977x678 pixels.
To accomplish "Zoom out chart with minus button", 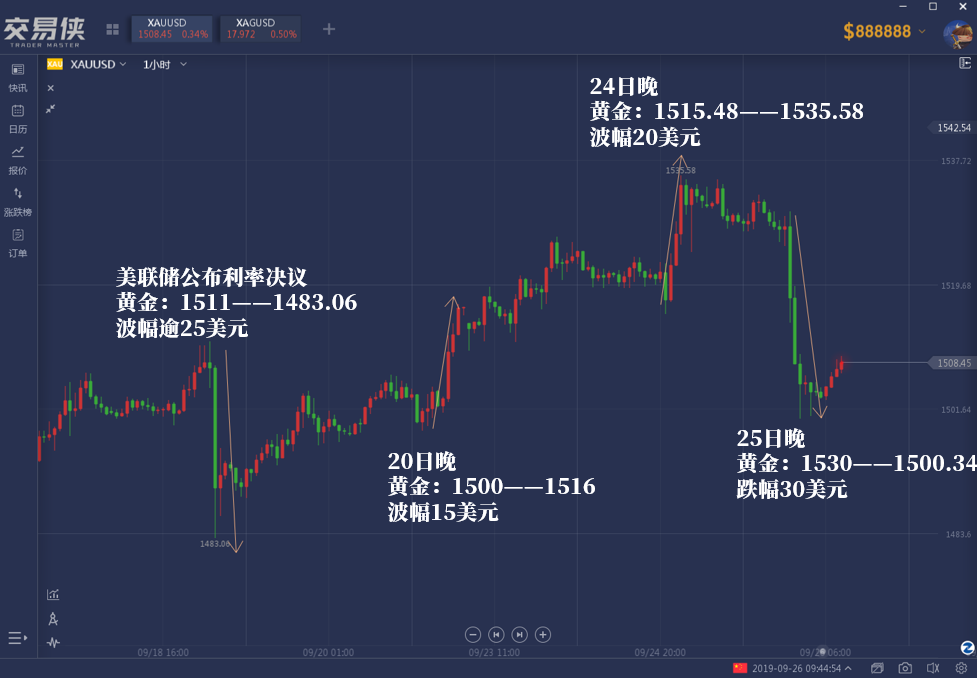I will tap(473, 634).
